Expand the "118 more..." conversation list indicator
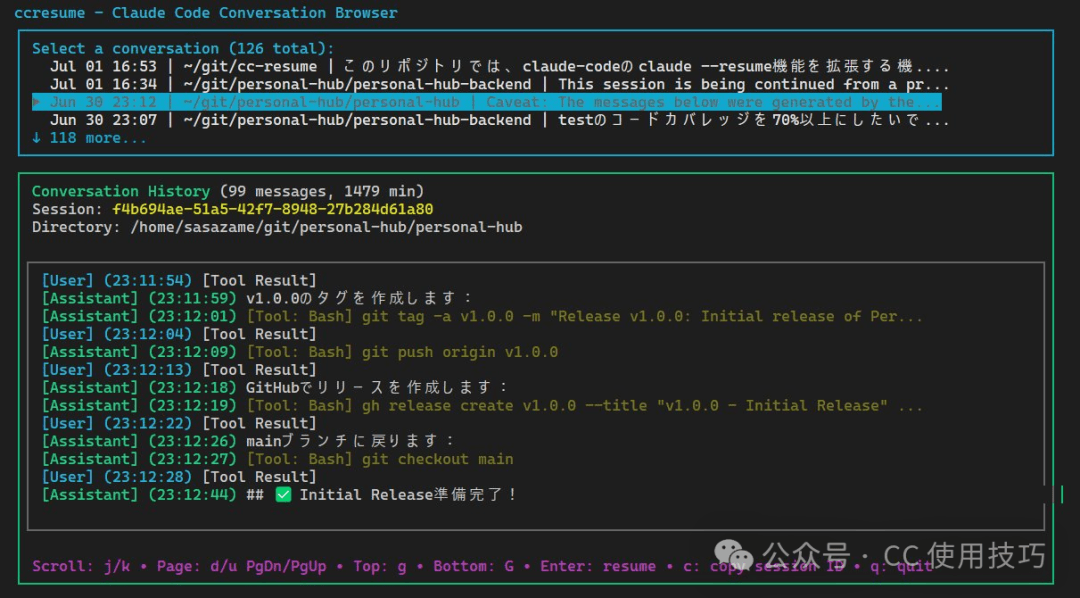 tap(89, 138)
